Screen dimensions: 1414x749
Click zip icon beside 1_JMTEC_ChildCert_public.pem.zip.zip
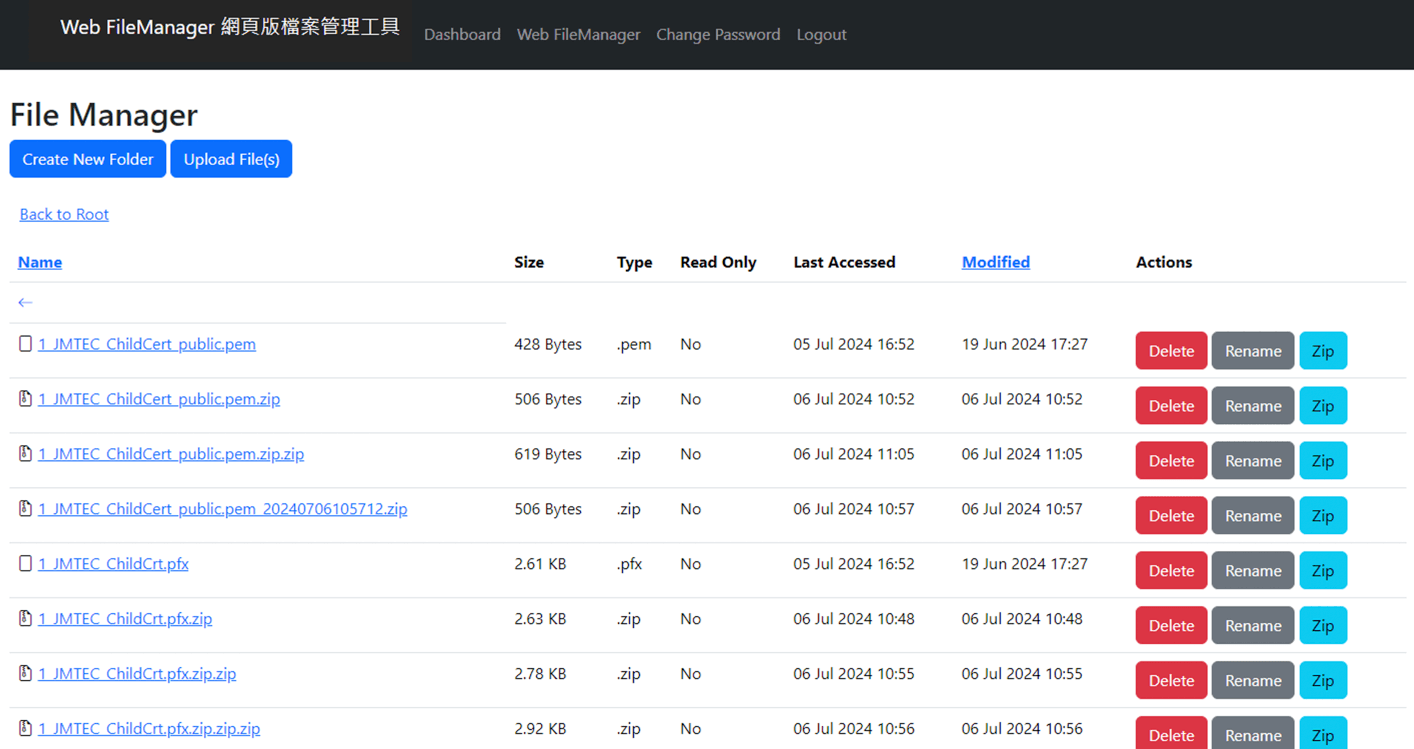tap(26, 454)
